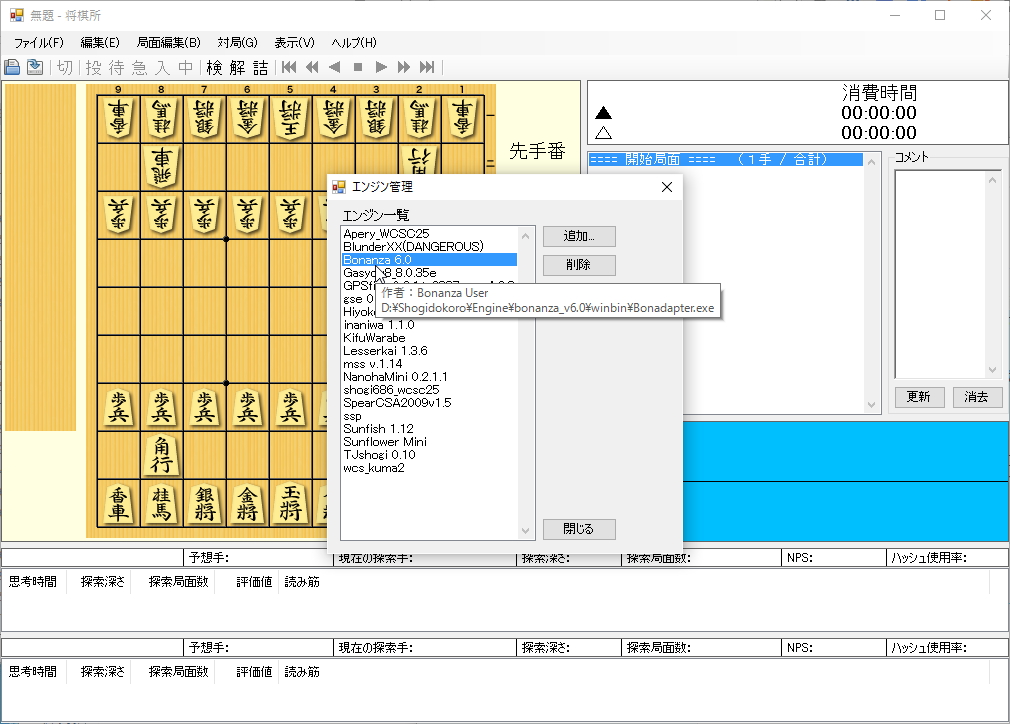The image size is (1010, 724).
Task: Click the new kifu file icon
Action: [12, 67]
